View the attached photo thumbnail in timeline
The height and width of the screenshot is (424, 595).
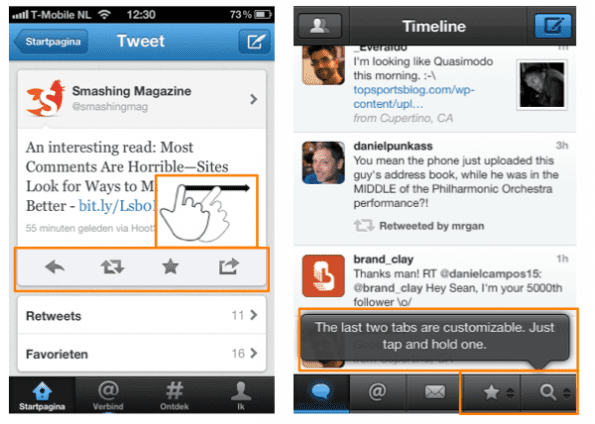coord(542,85)
